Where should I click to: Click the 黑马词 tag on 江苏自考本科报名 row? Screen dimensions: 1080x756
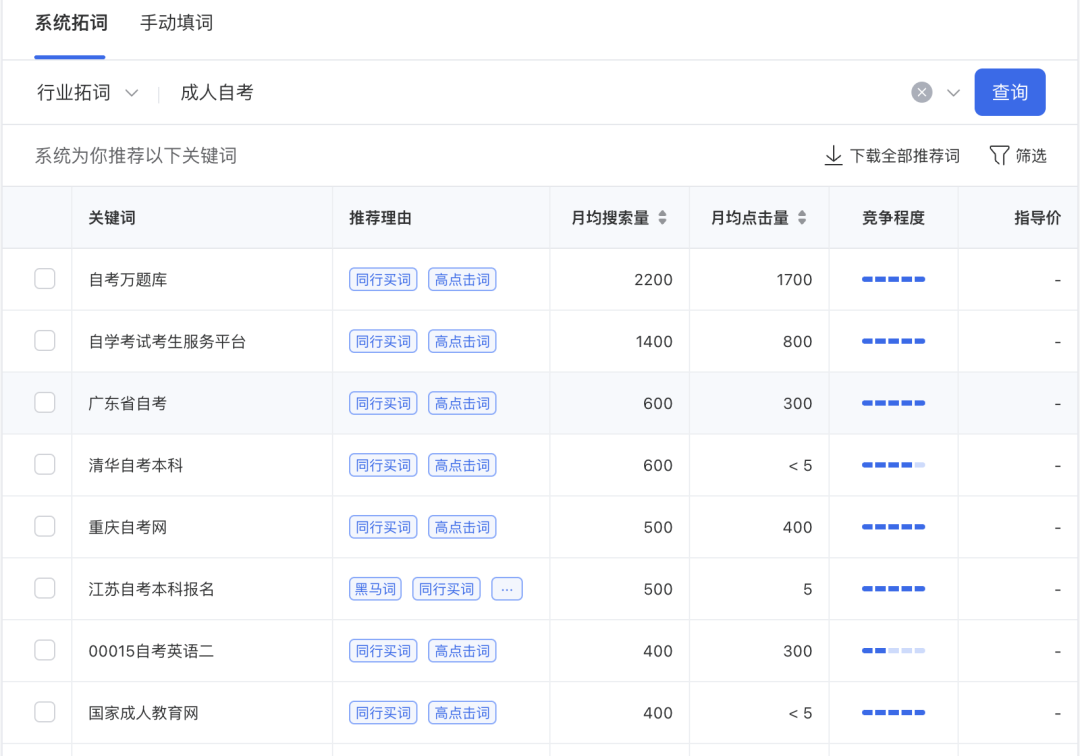tap(375, 589)
